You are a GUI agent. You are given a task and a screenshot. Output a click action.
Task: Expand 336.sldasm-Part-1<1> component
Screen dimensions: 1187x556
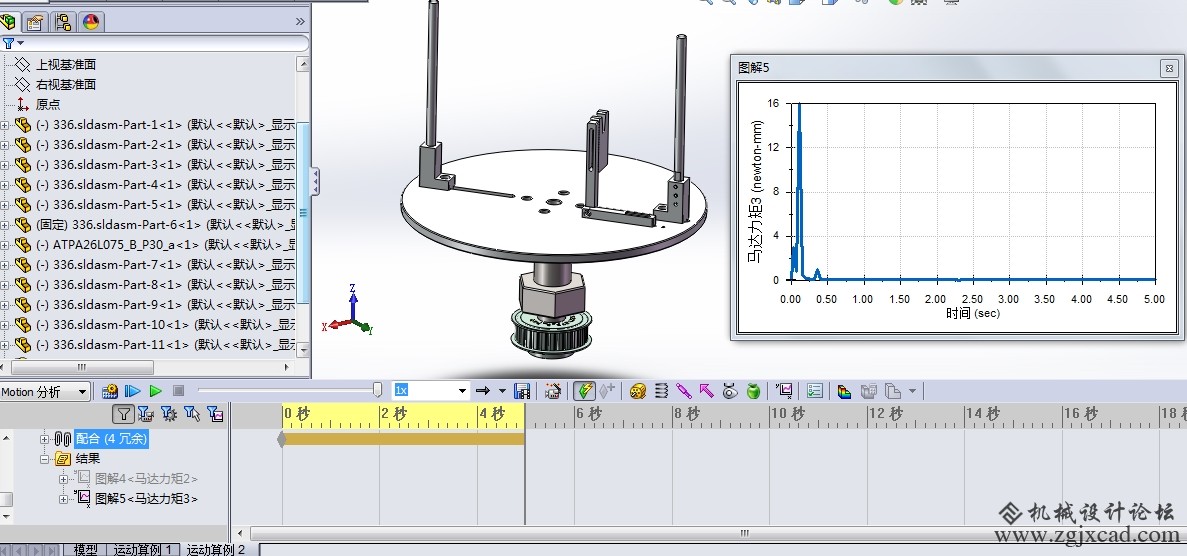point(4,125)
